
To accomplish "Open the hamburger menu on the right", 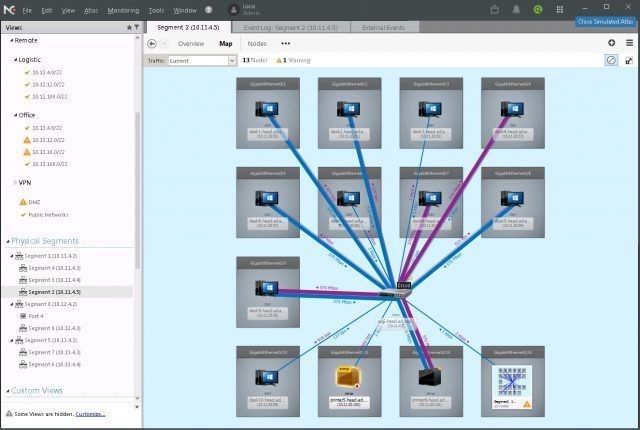I will (x=629, y=43).
